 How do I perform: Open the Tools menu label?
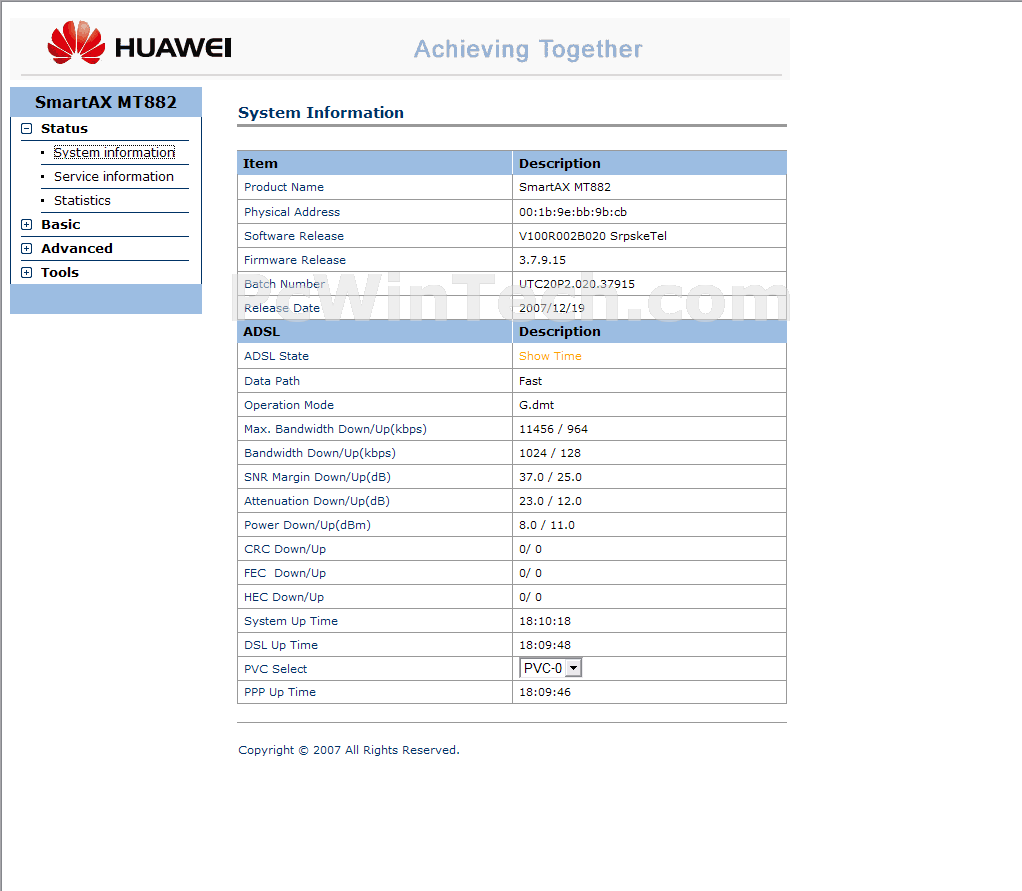[60, 273]
